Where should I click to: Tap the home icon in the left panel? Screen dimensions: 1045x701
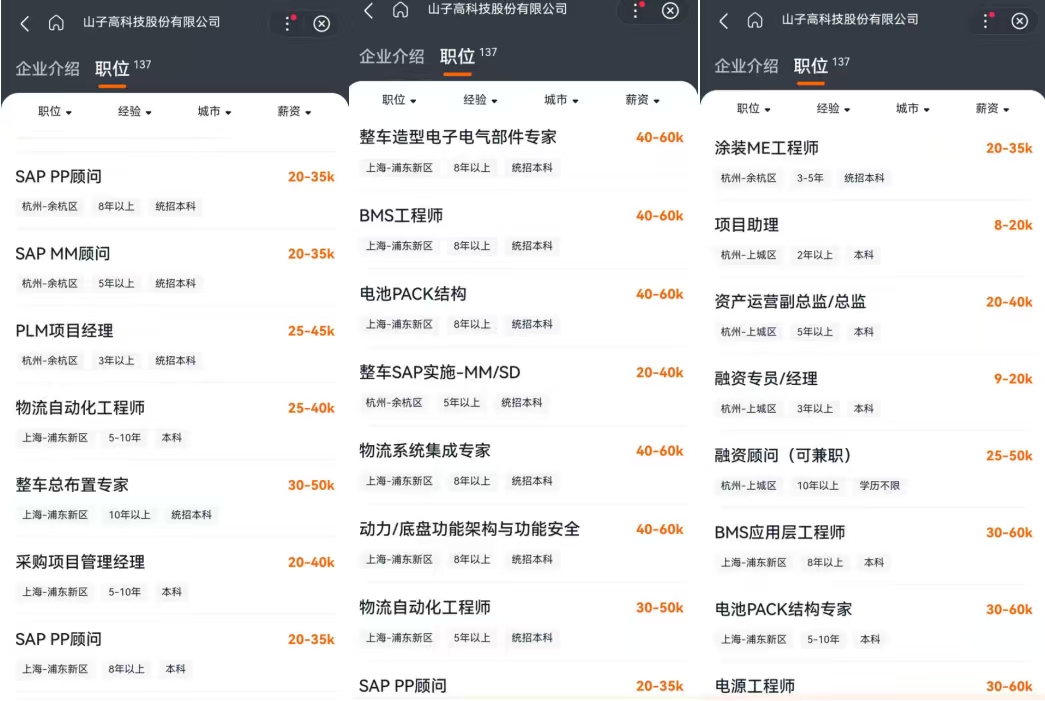click(56, 23)
